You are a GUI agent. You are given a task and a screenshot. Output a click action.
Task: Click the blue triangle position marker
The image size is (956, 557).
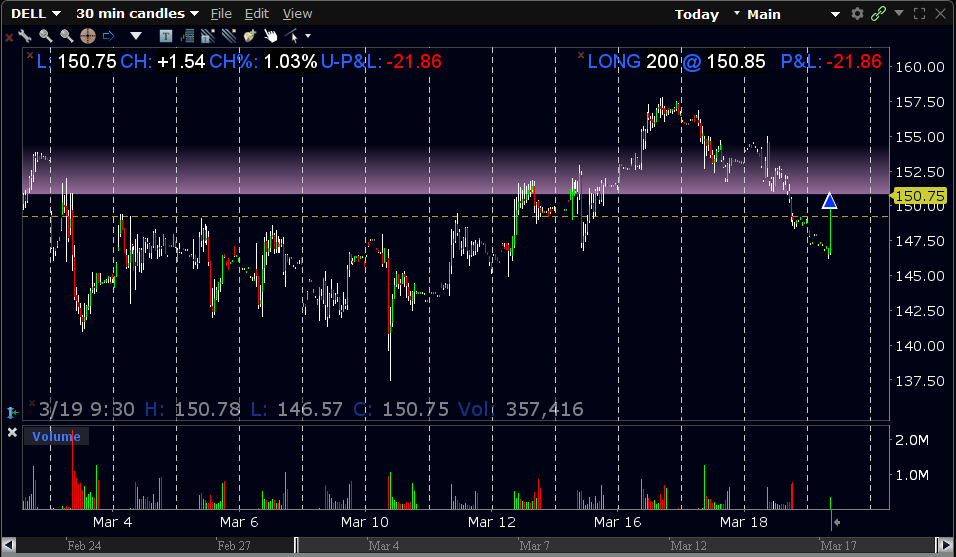pyautogui.click(x=829, y=200)
